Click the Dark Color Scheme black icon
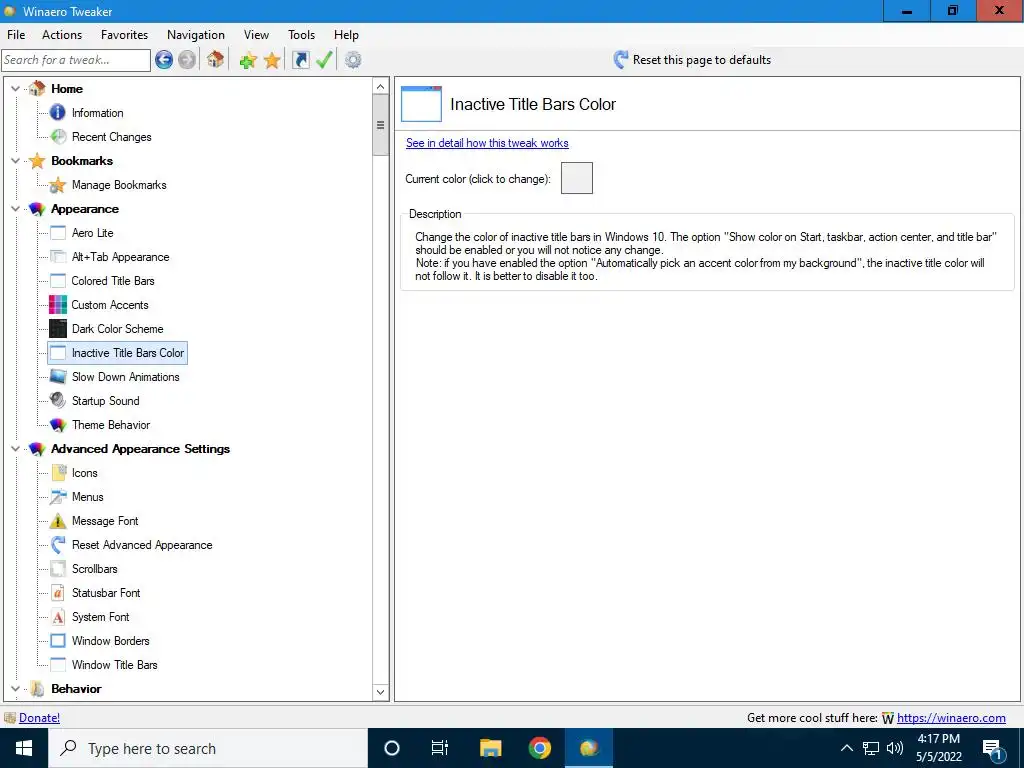The image size is (1024, 768). 57,328
